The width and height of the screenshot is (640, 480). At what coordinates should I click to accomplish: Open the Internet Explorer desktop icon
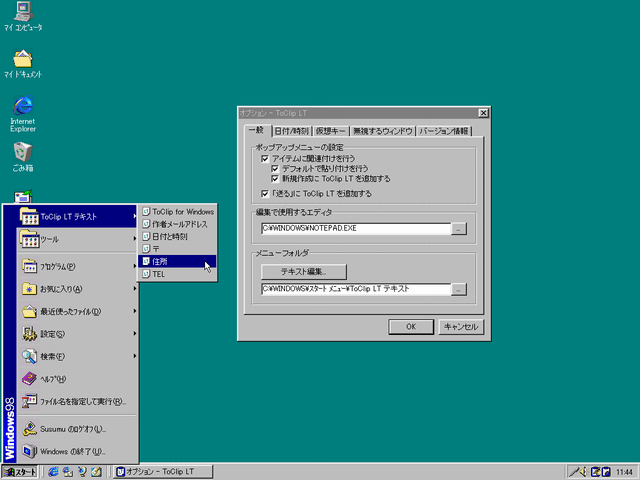pyautogui.click(x=22, y=106)
